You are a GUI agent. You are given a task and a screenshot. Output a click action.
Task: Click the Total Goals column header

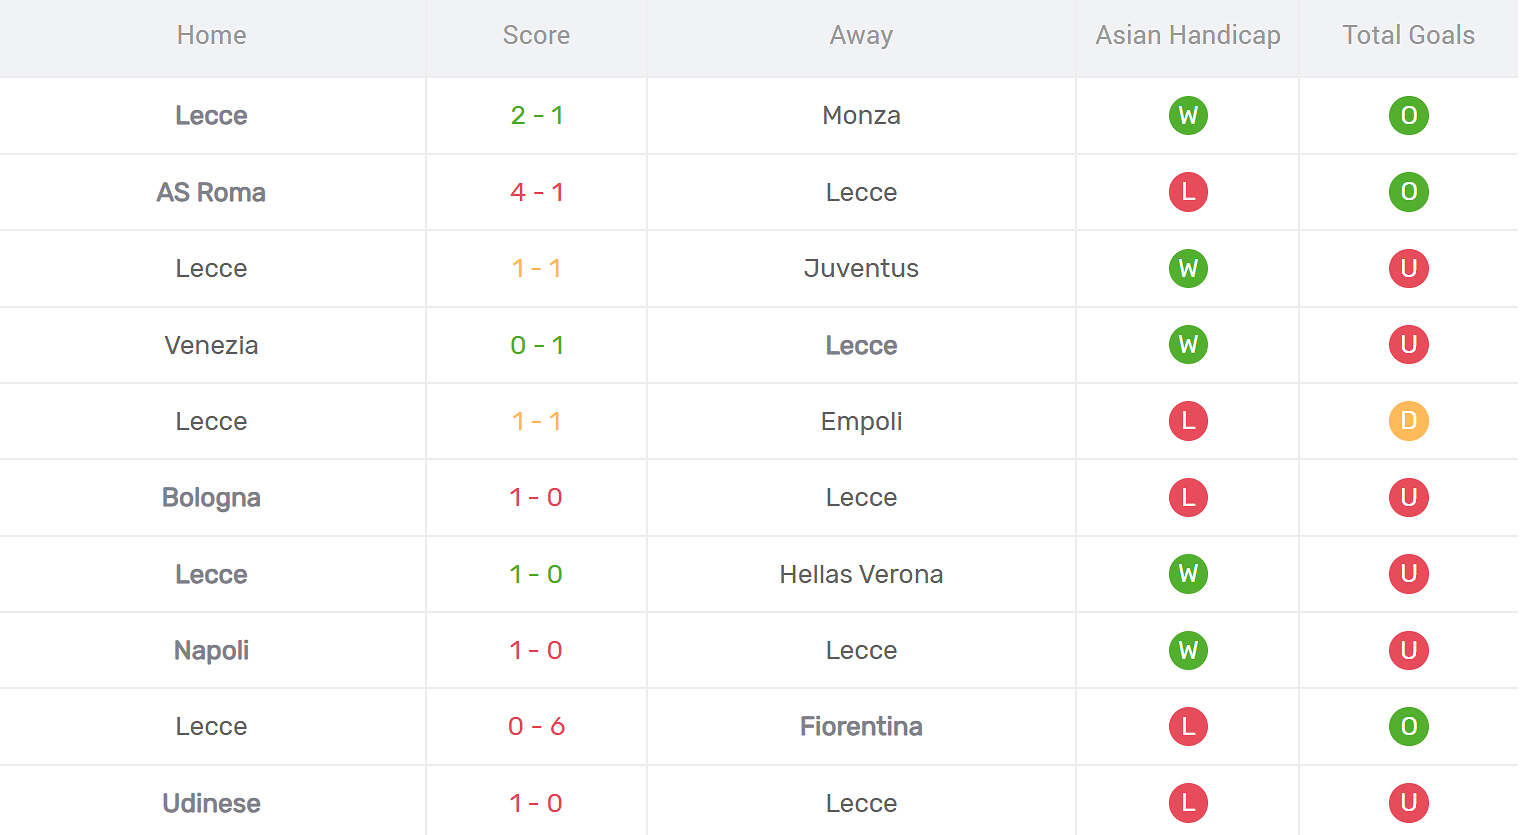click(1408, 35)
